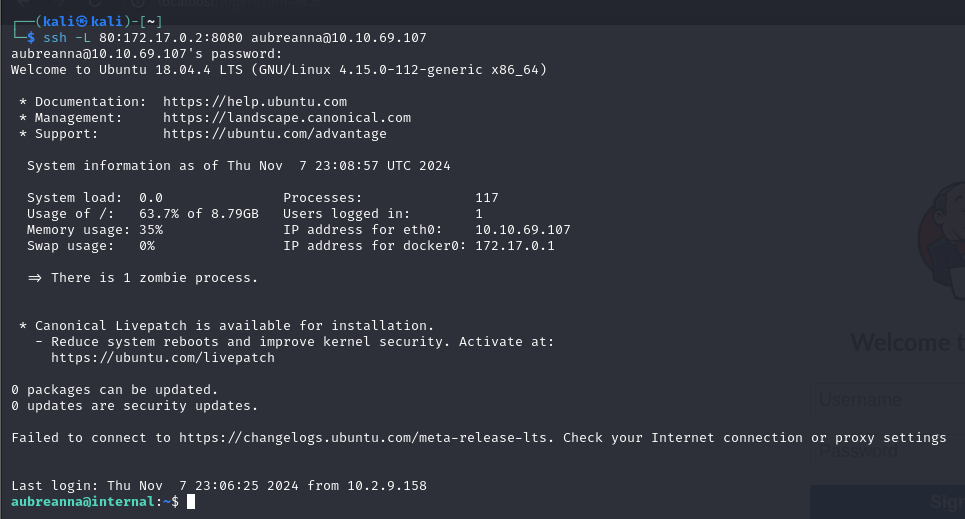965x519 pixels.
Task: Click the Kali skull symbol in the prompt
Action: [76, 21]
